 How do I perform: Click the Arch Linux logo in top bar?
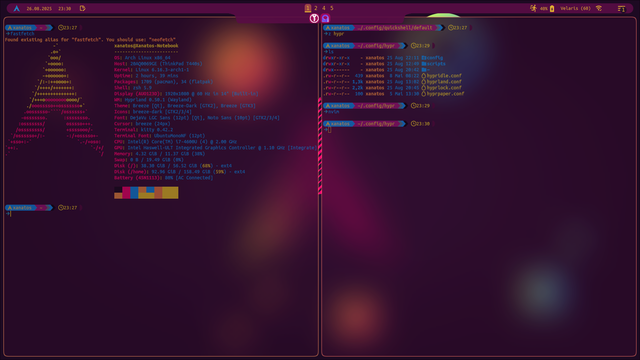coord(17,8)
